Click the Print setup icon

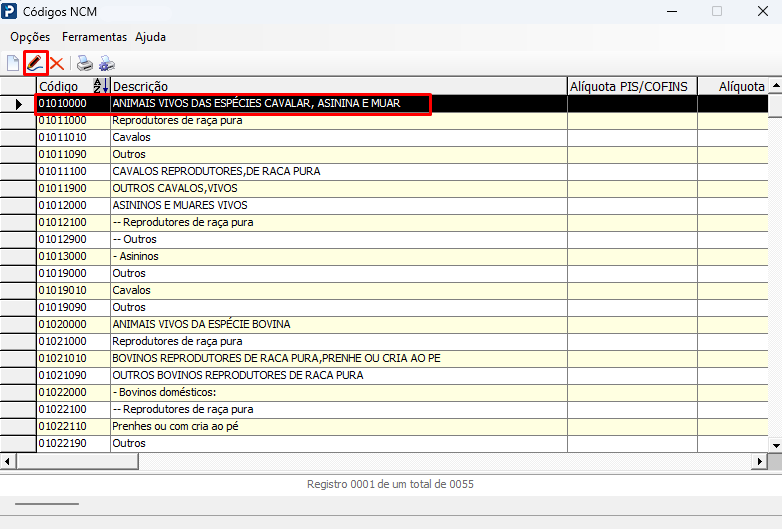point(107,63)
